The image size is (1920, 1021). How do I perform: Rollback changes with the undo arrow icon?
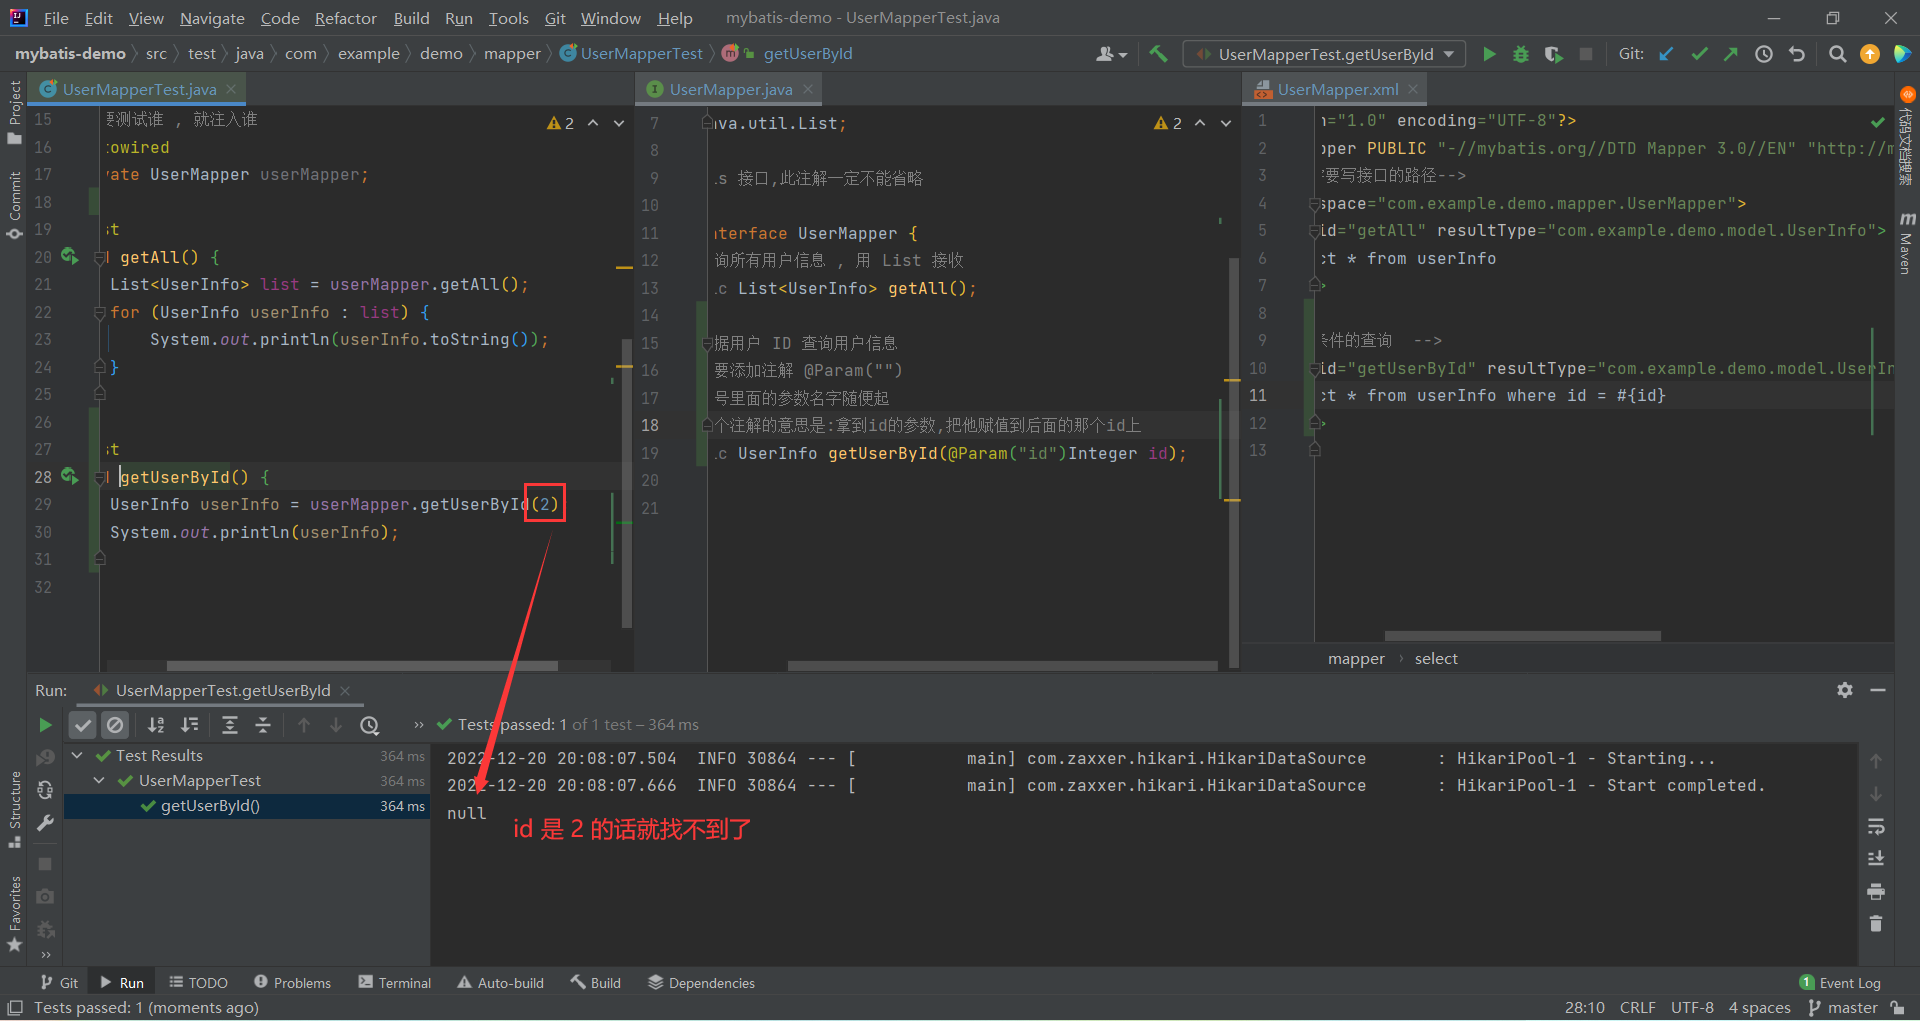click(1797, 54)
